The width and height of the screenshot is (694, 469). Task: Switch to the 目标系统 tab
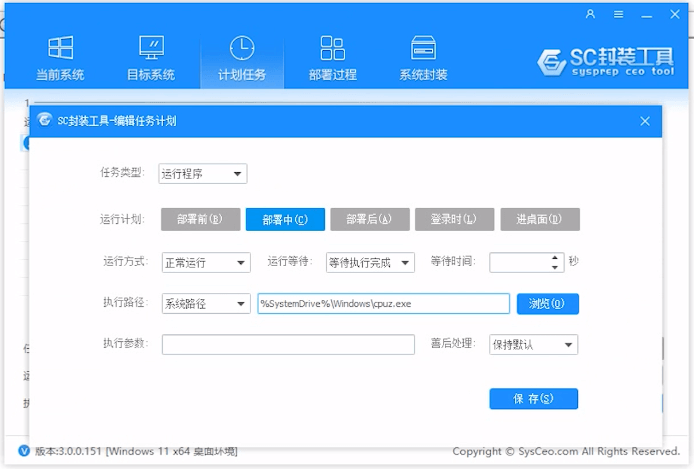click(151, 59)
